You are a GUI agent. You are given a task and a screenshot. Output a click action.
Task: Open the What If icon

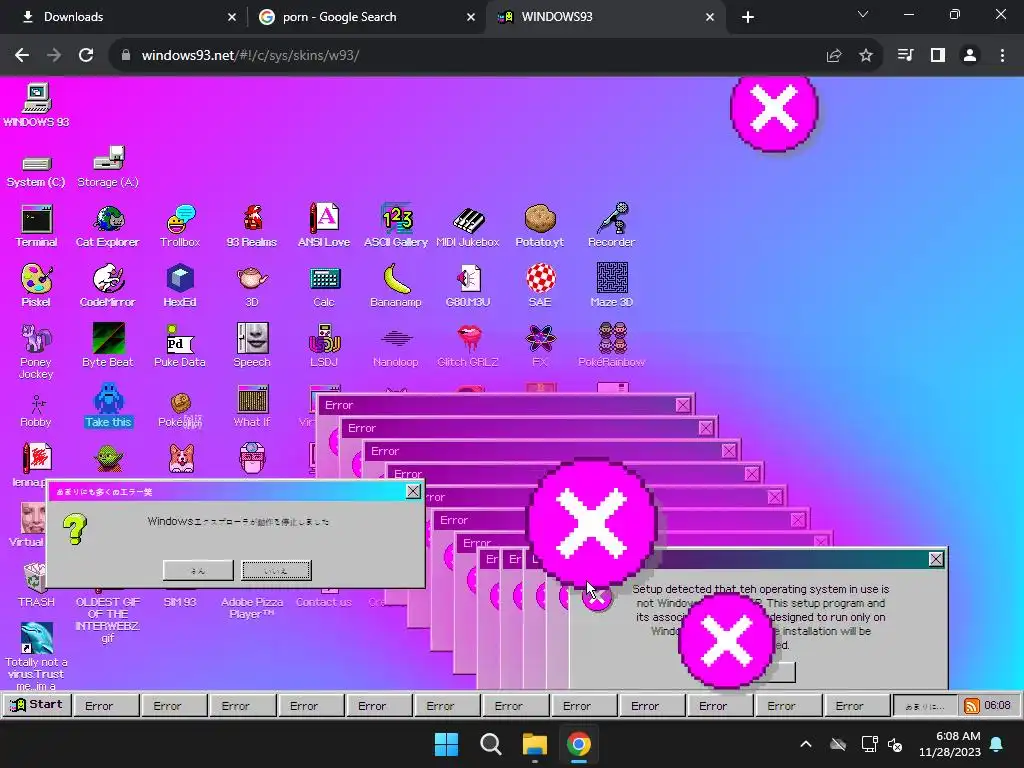[x=252, y=406]
